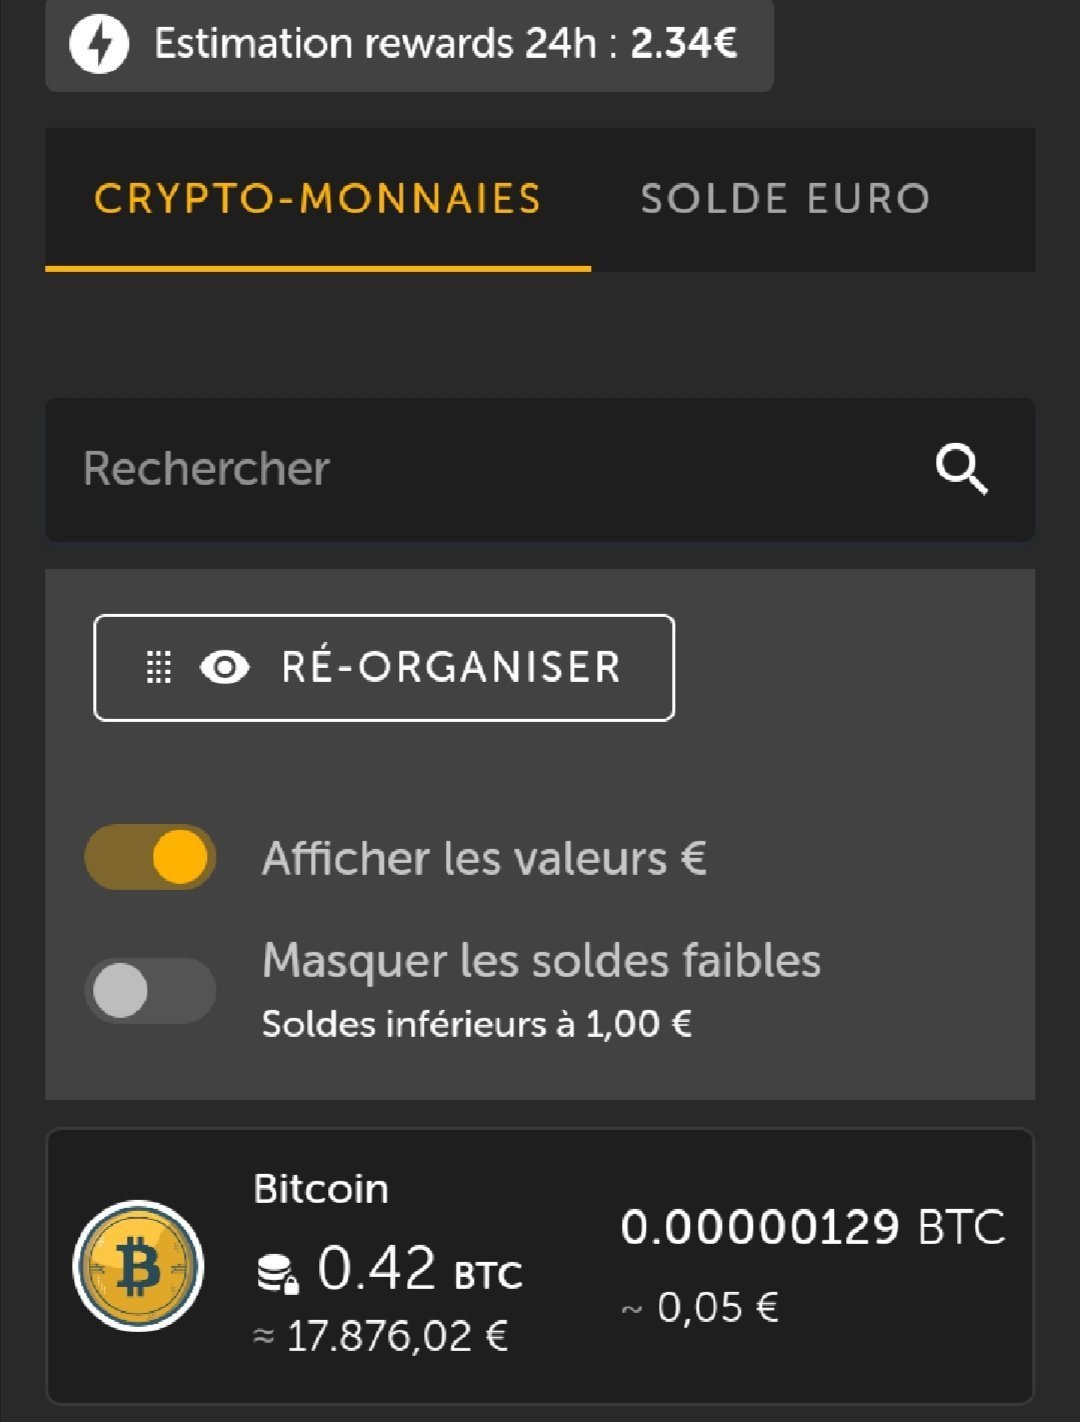Open the Estimation rewards 24h banner
1080x1422 pixels.
point(410,44)
